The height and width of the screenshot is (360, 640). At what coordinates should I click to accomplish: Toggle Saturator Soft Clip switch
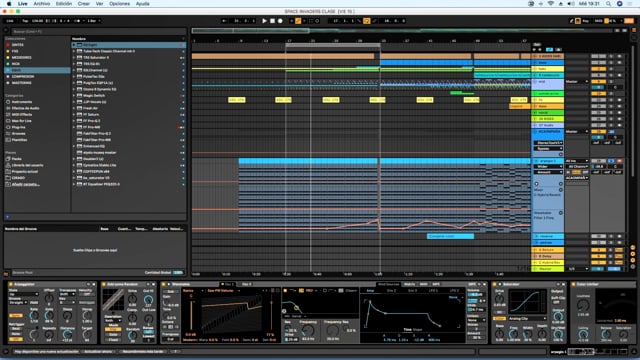tap(558, 303)
